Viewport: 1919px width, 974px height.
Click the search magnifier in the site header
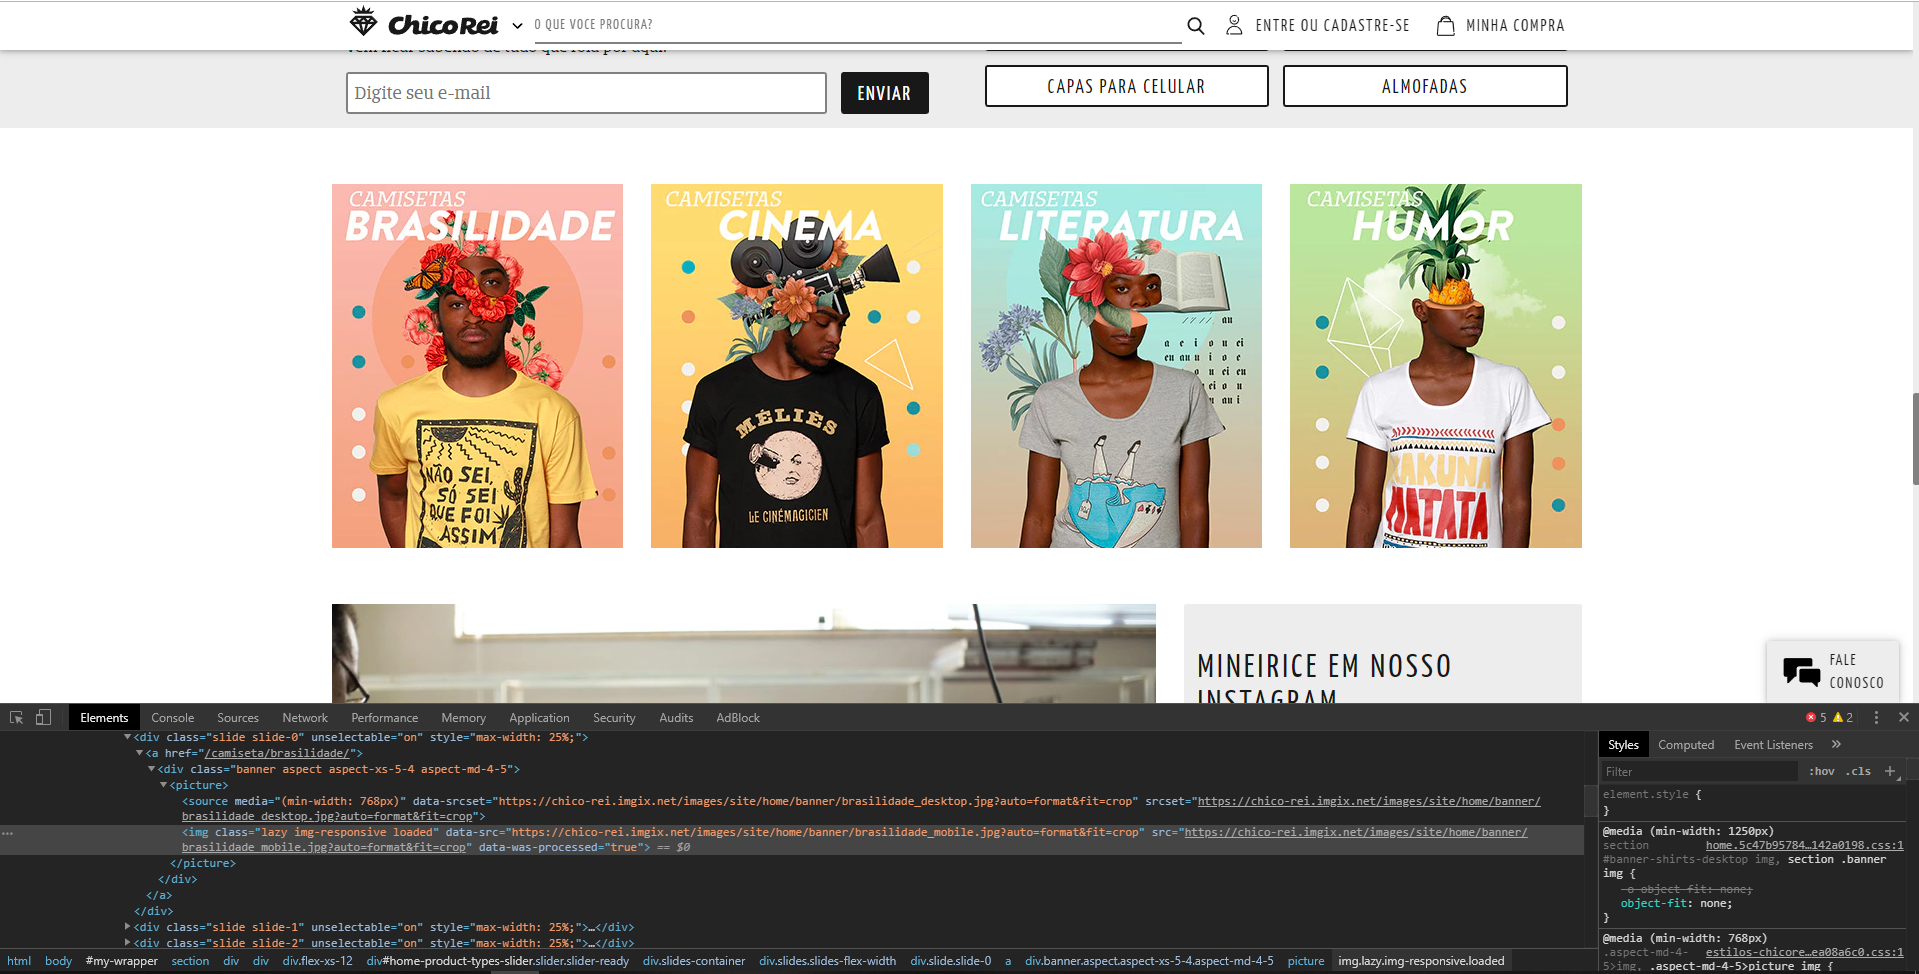[x=1196, y=25]
